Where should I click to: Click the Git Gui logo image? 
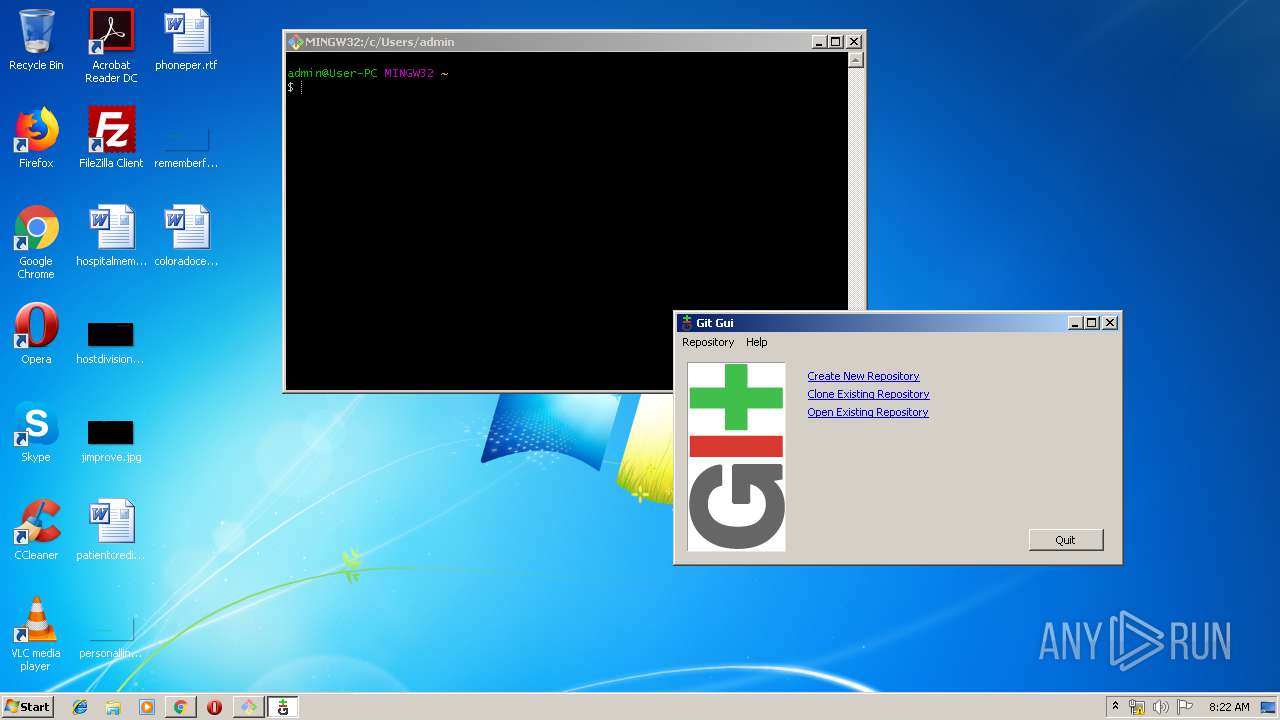click(x=737, y=457)
